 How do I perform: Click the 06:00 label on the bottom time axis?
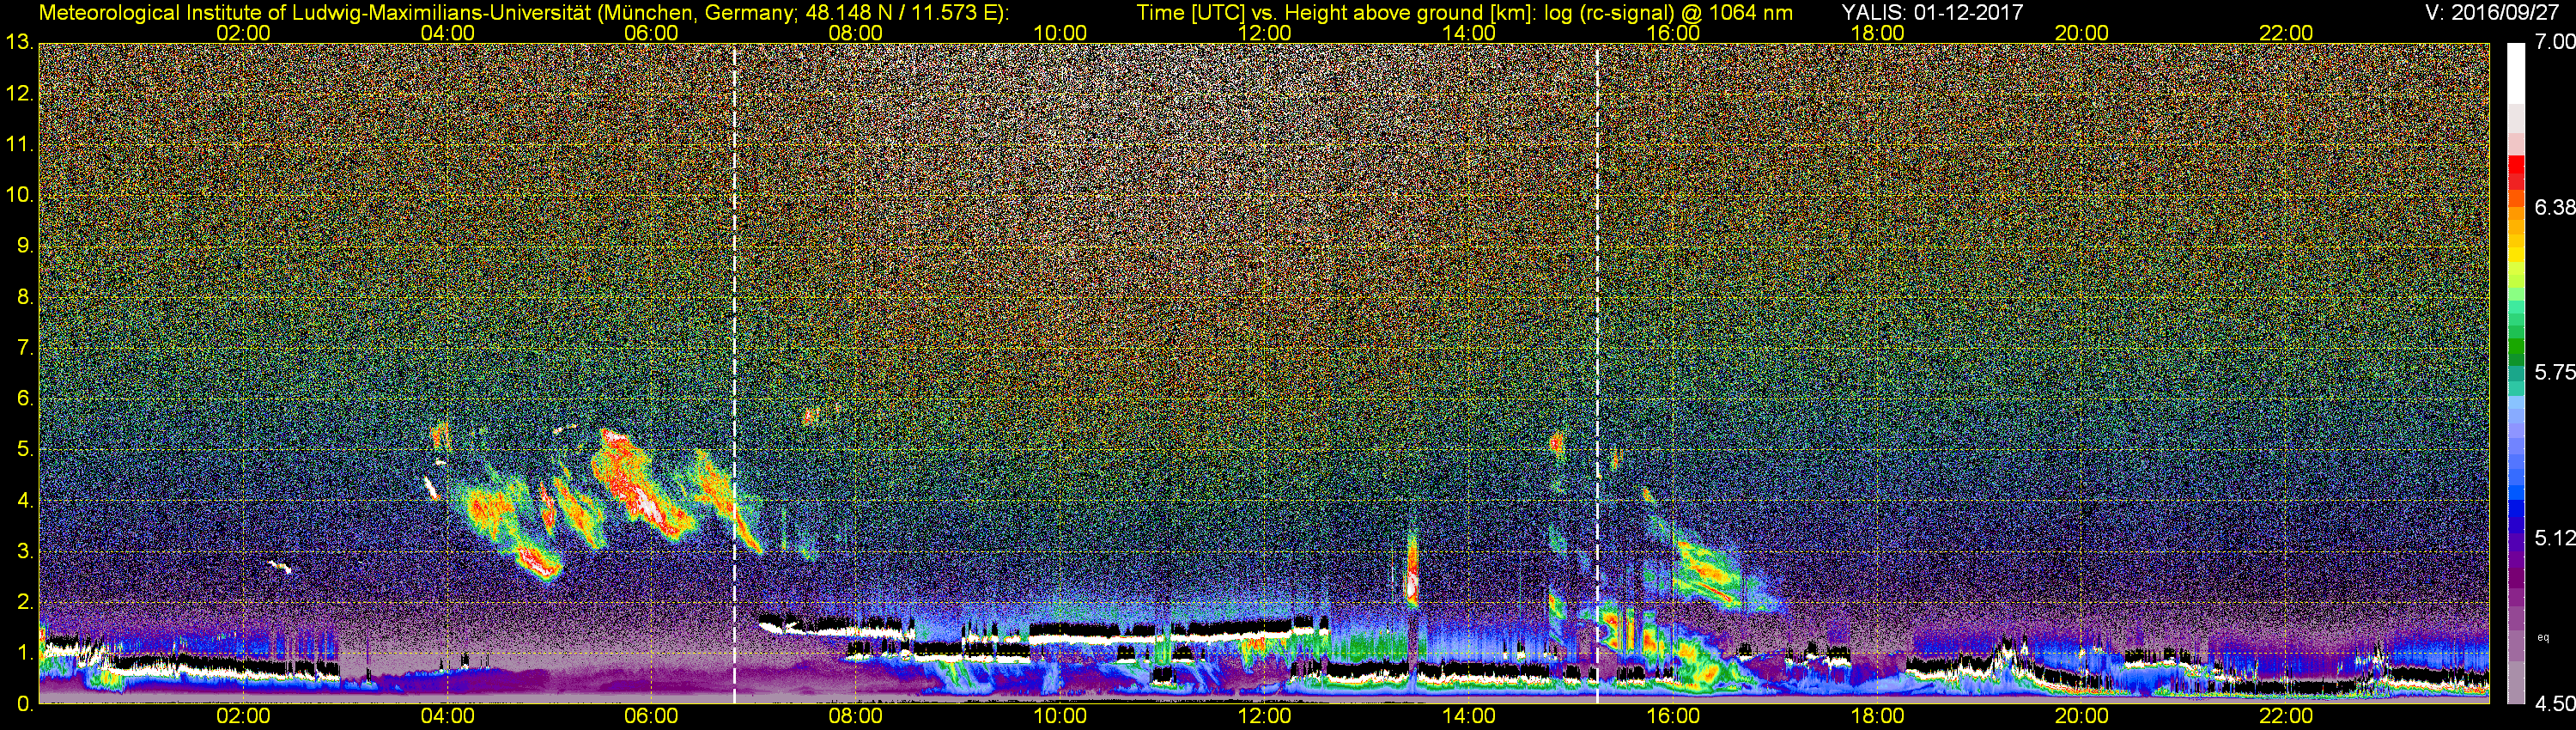pos(651,717)
